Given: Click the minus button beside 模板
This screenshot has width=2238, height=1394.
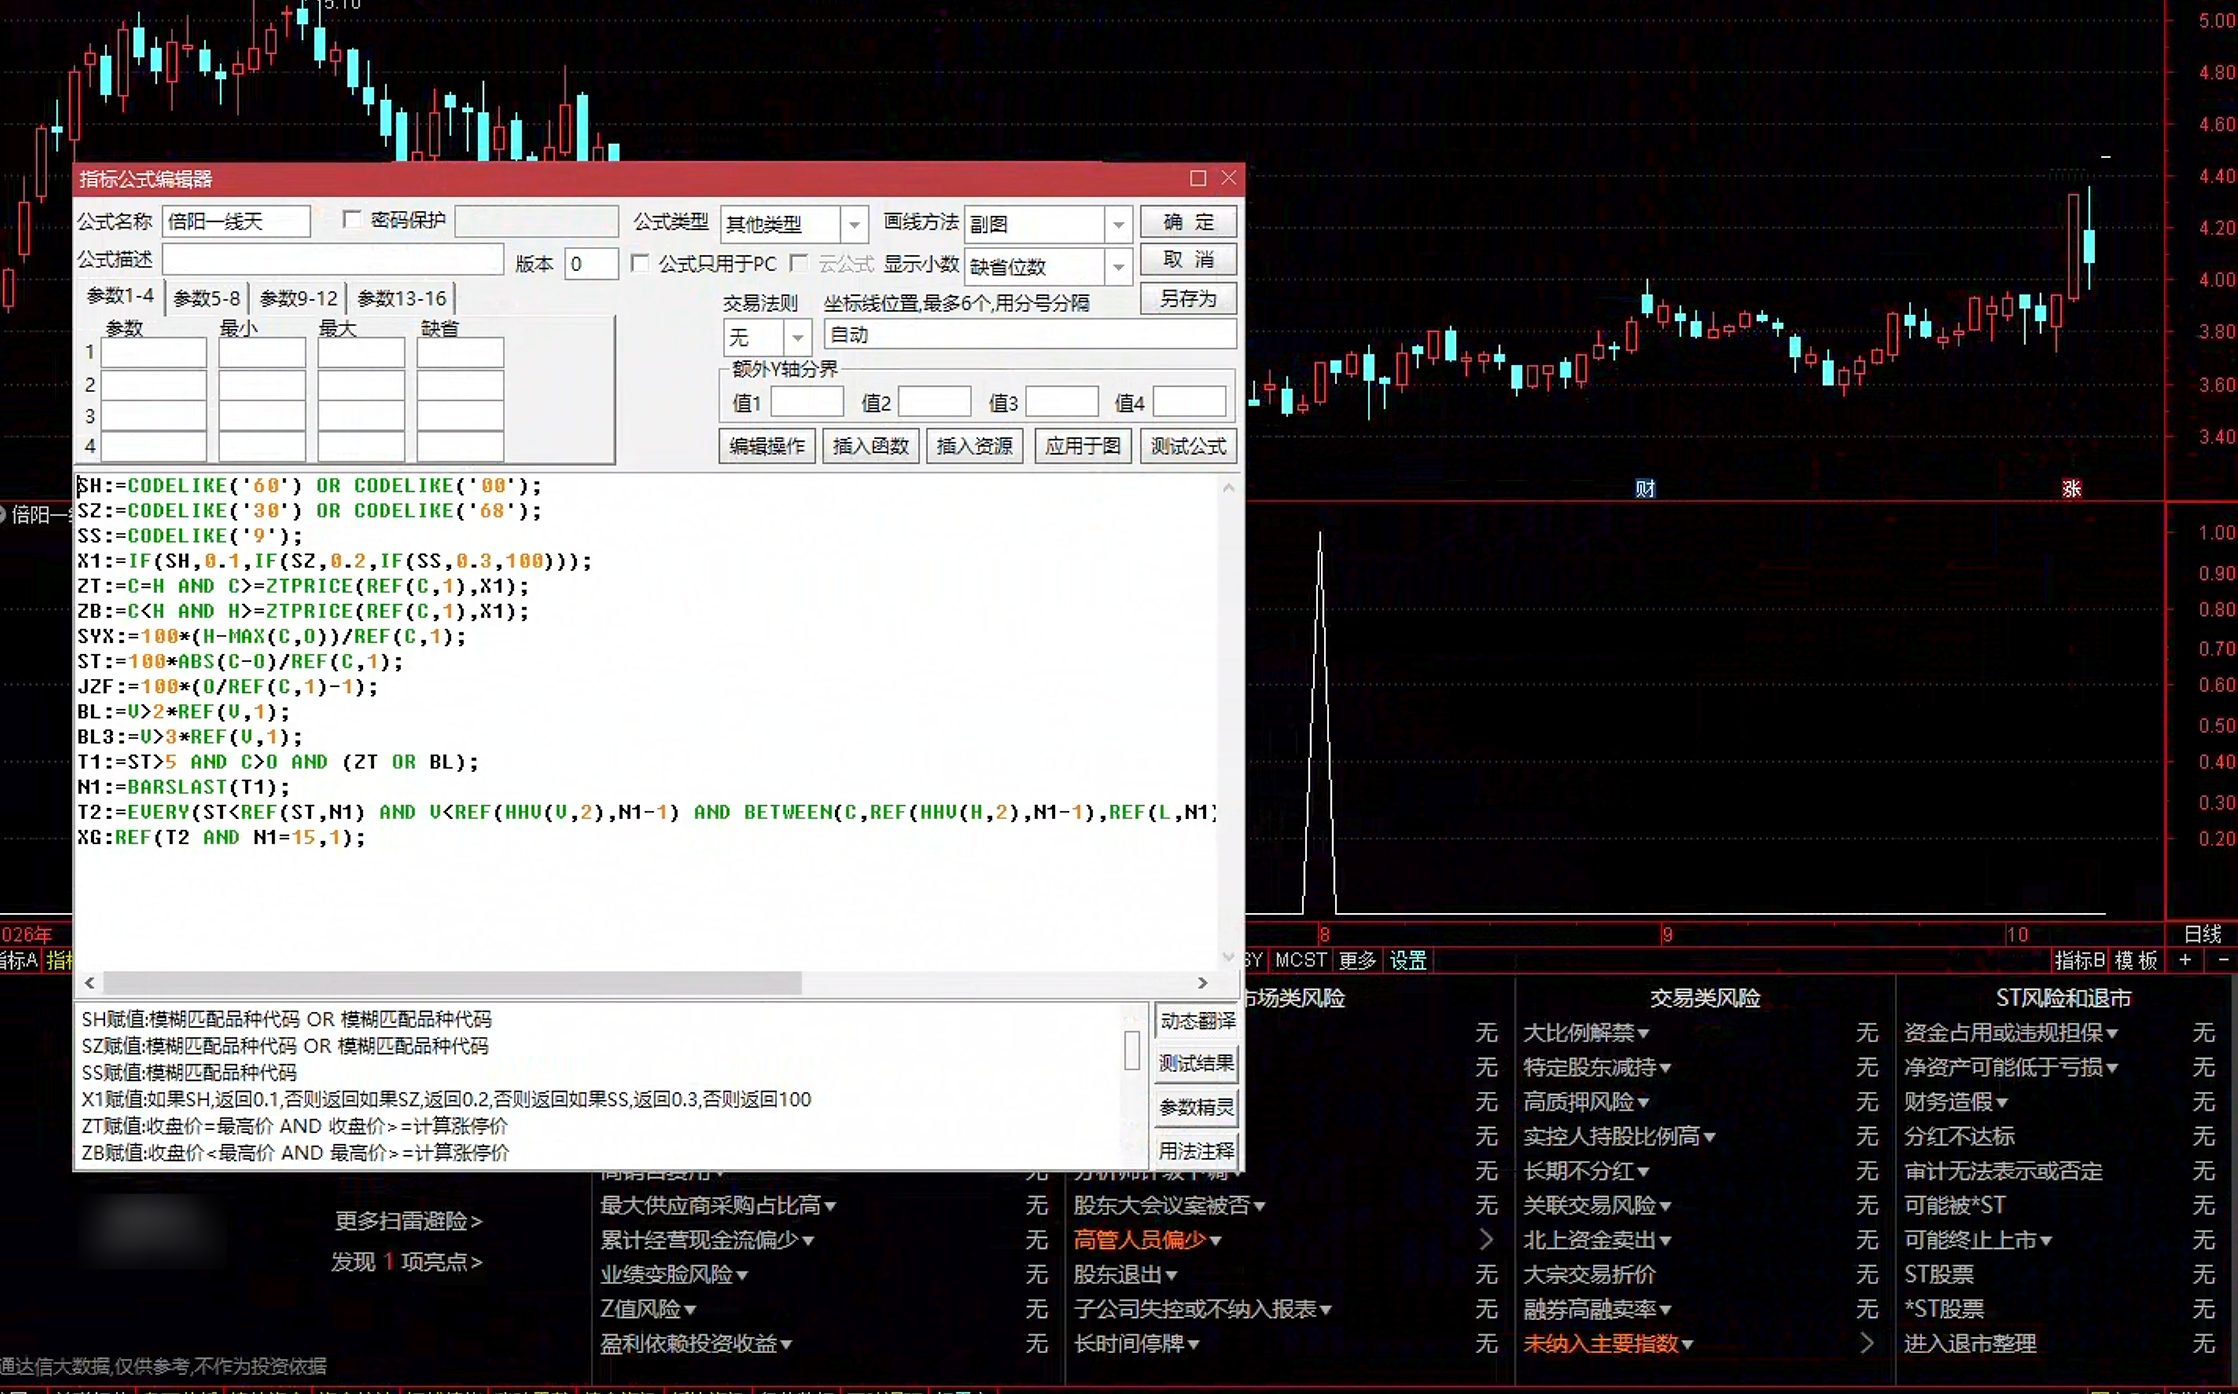Looking at the screenshot, I should [x=2223, y=960].
